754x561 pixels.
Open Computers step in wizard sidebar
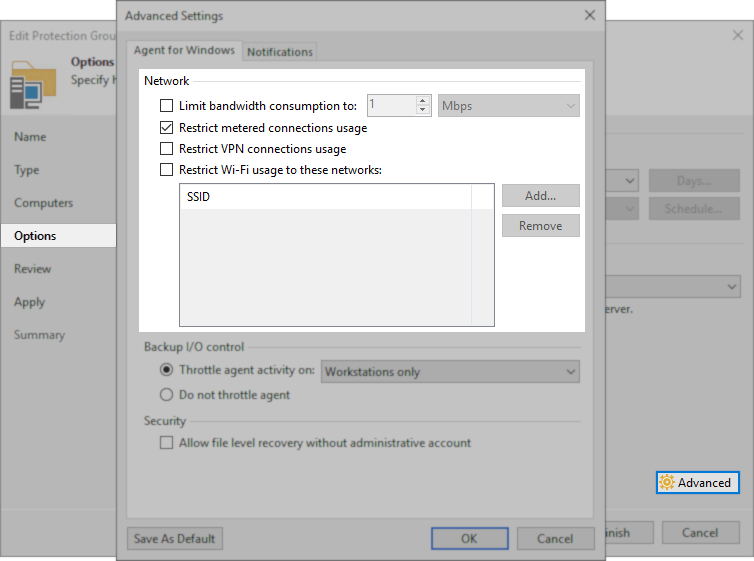tap(43, 203)
